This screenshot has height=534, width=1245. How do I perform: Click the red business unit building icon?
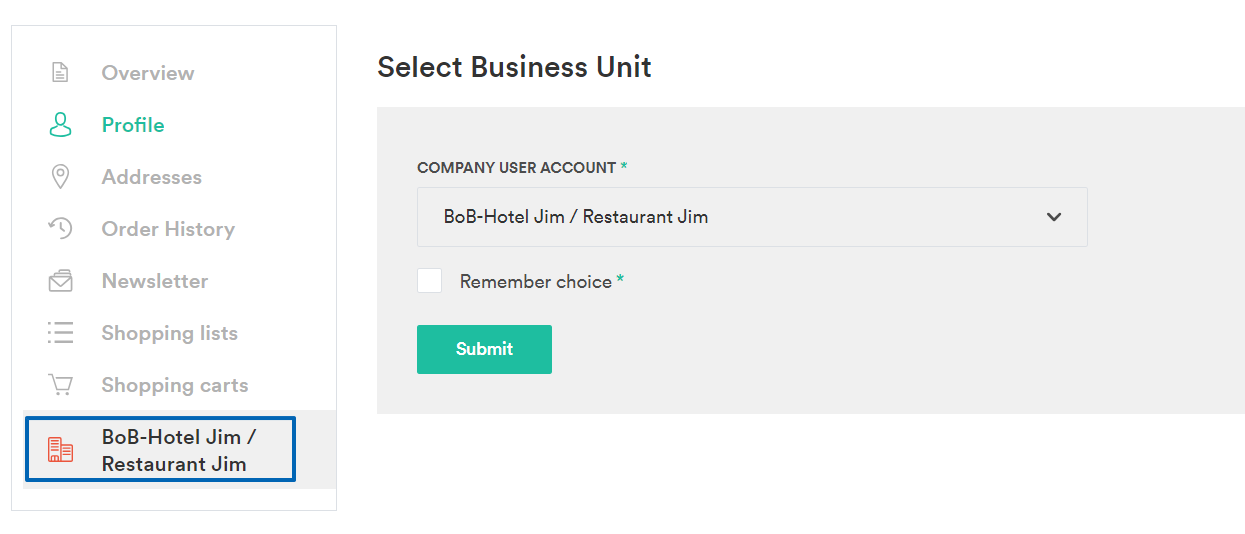coord(61,450)
